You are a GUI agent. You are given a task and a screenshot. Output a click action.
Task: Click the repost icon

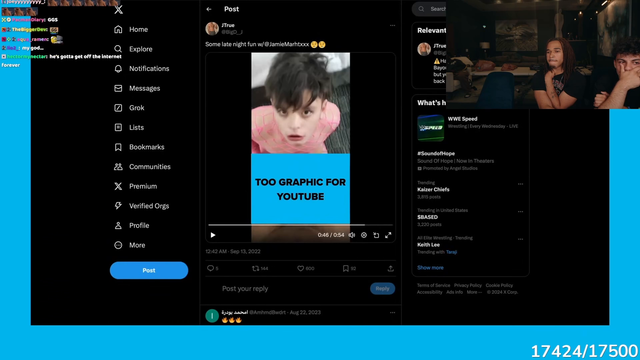click(x=256, y=268)
